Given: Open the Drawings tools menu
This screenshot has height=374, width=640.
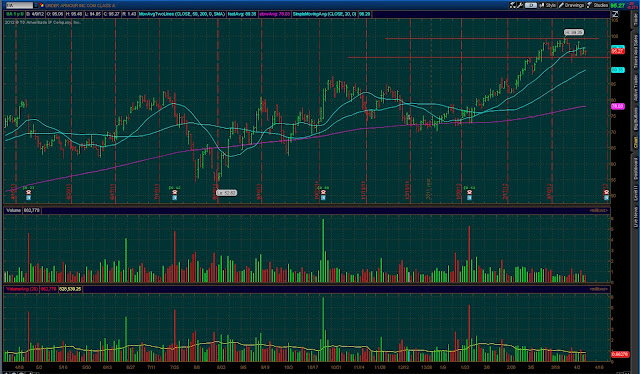Looking at the screenshot, I should [x=571, y=5].
